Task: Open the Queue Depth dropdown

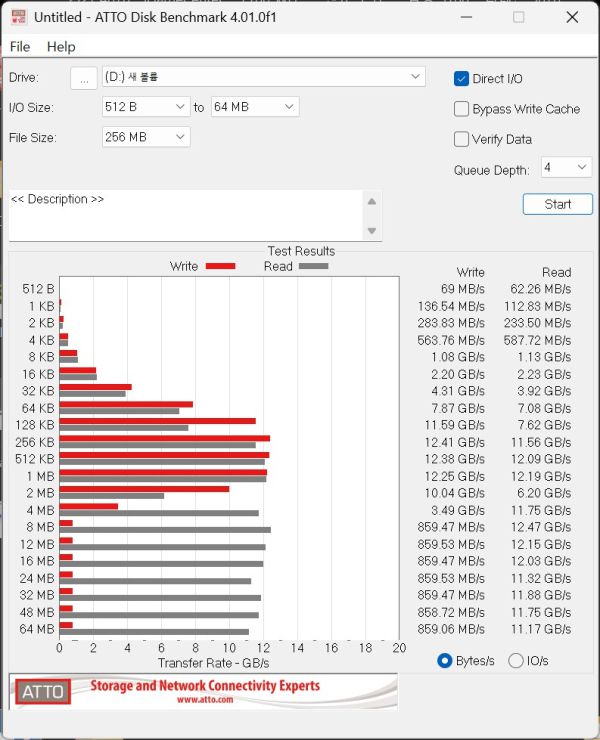Action: pos(566,168)
